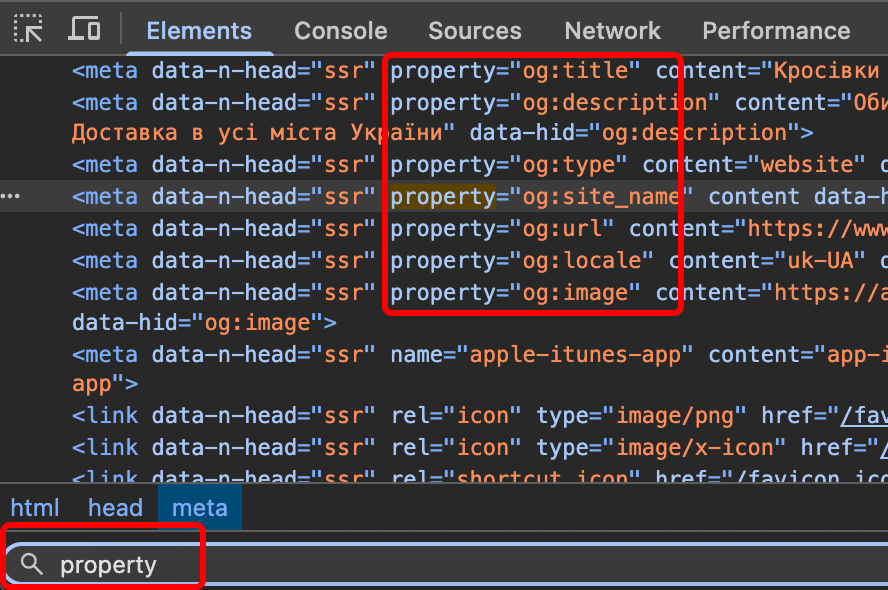The image size is (888, 590).
Task: Toggle the device emulation toolbar icon
Action: (x=84, y=27)
